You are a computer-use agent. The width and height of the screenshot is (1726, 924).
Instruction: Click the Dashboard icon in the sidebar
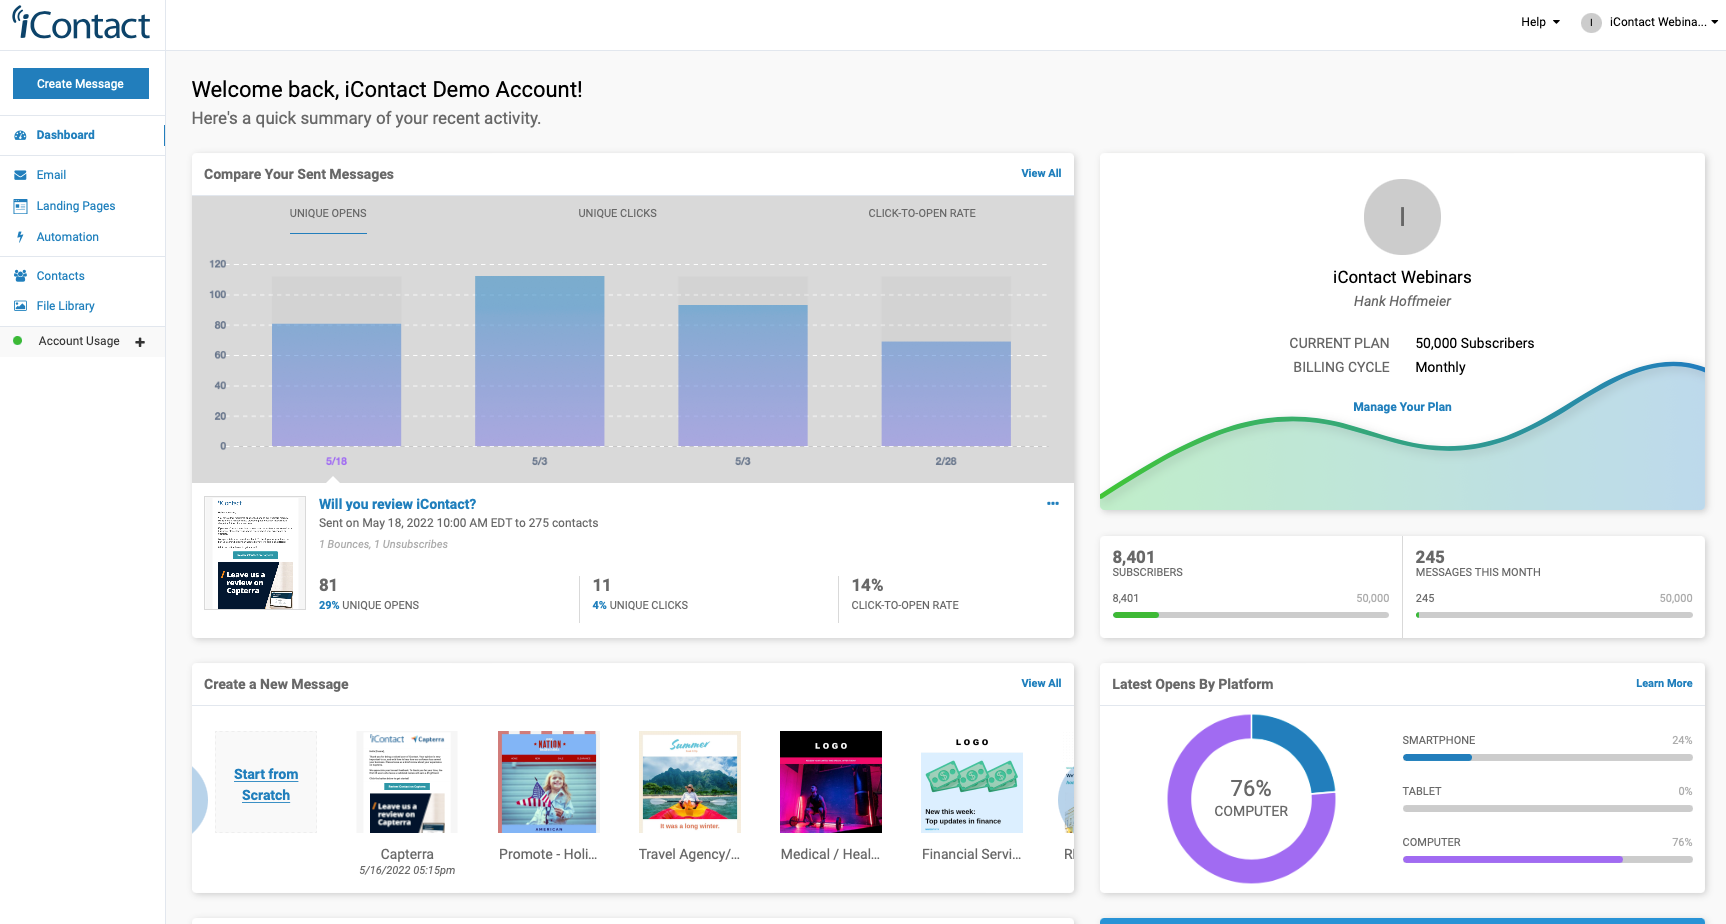[x=20, y=134]
